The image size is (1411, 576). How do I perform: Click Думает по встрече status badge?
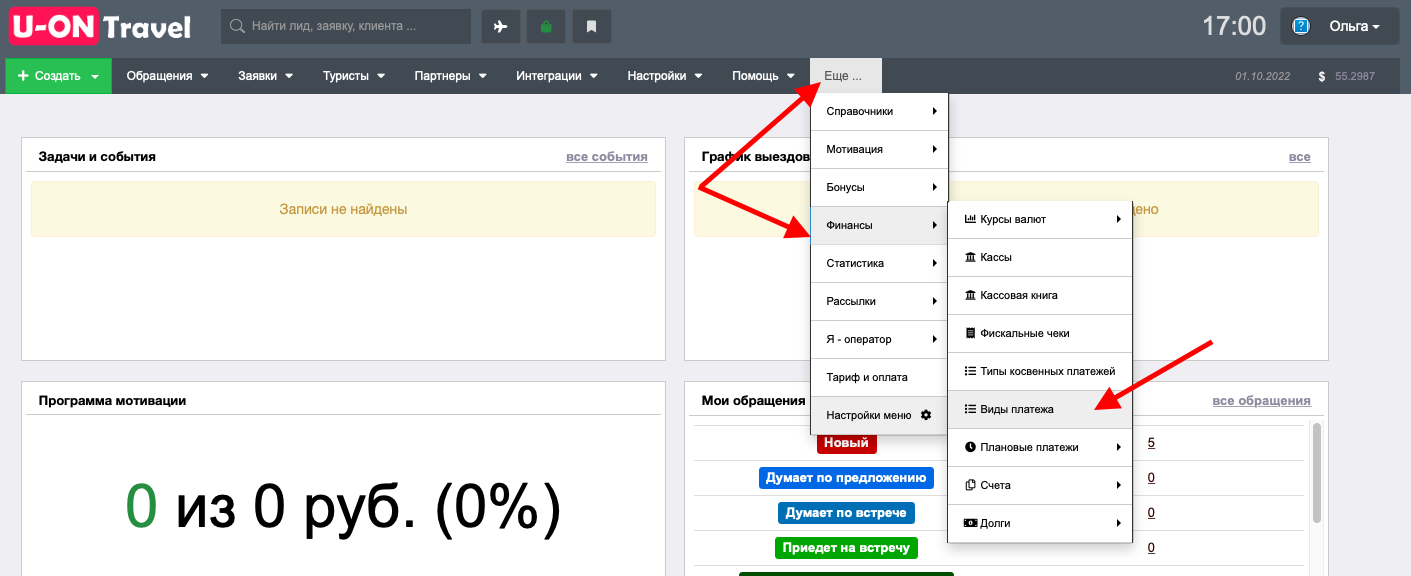(x=846, y=513)
